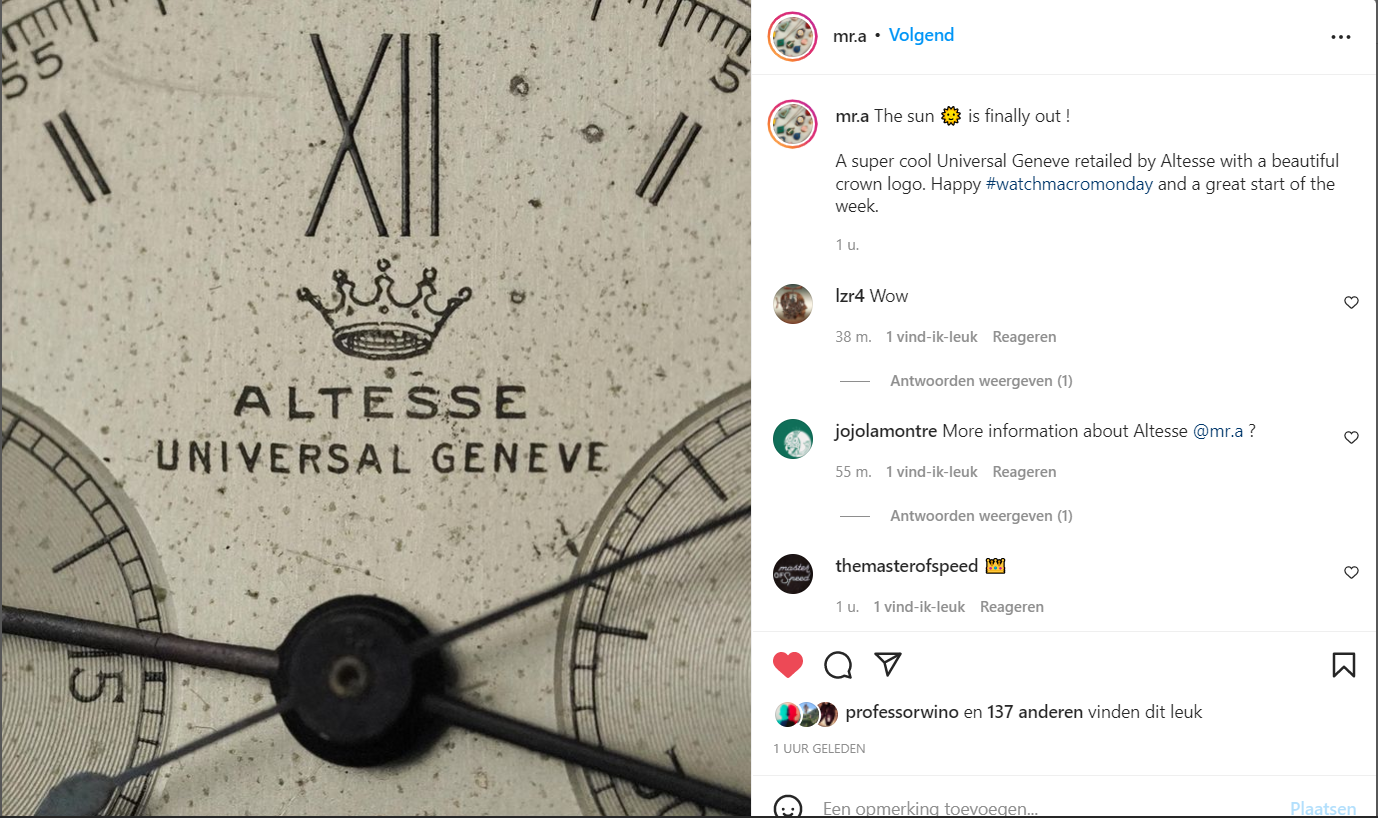Open the @mr.a mention link
1378x818 pixels.
[1218, 431]
